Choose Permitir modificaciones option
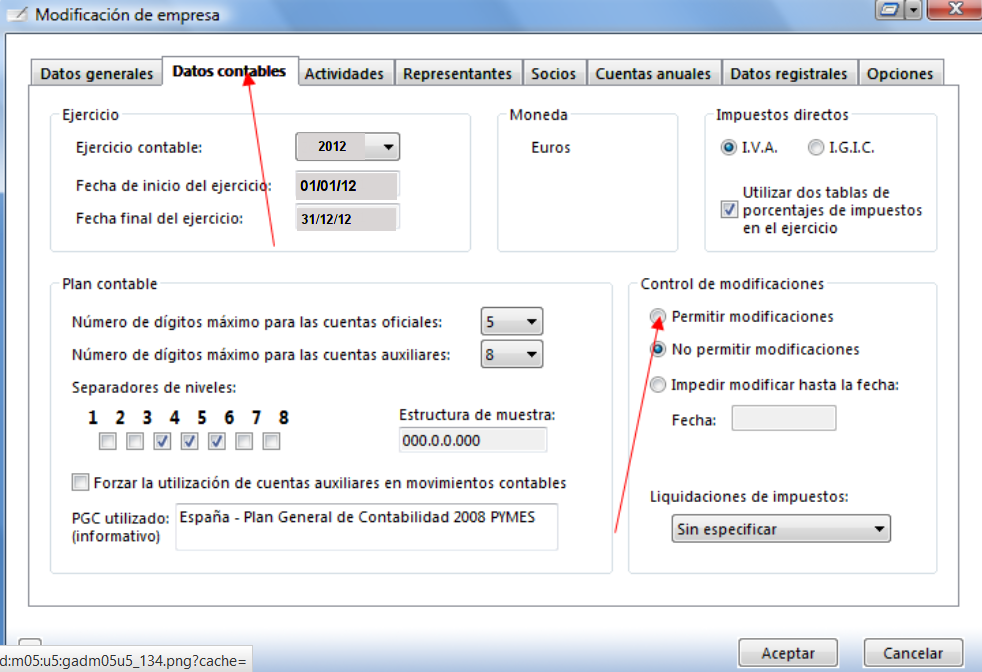Screen dimensions: 982x672 (658, 317)
